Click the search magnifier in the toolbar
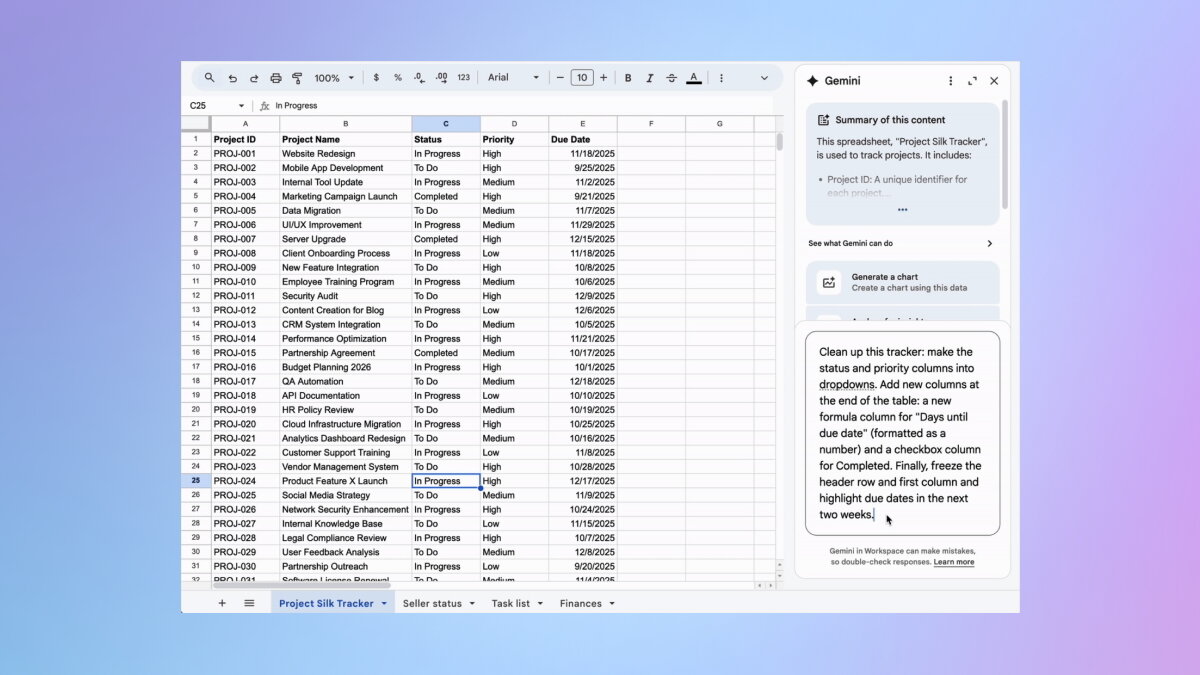The width and height of the screenshot is (1200, 675). click(x=209, y=78)
